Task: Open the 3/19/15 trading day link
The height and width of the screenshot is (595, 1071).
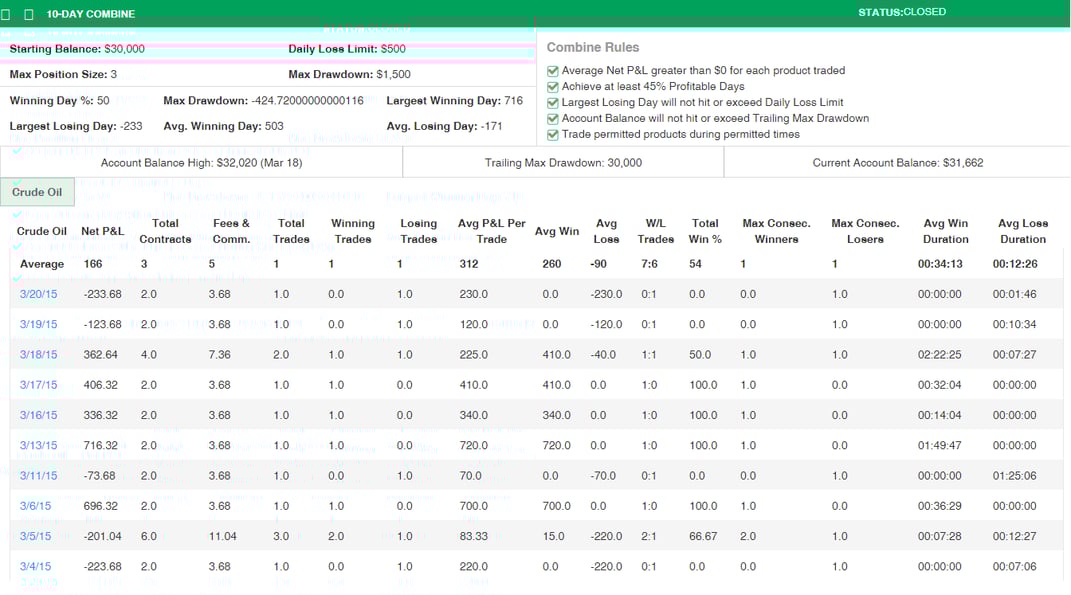Action: click(x=38, y=325)
